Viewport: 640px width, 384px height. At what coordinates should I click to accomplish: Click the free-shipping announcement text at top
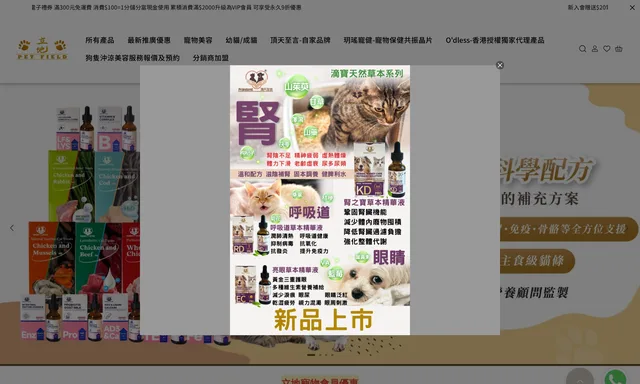point(167,7)
